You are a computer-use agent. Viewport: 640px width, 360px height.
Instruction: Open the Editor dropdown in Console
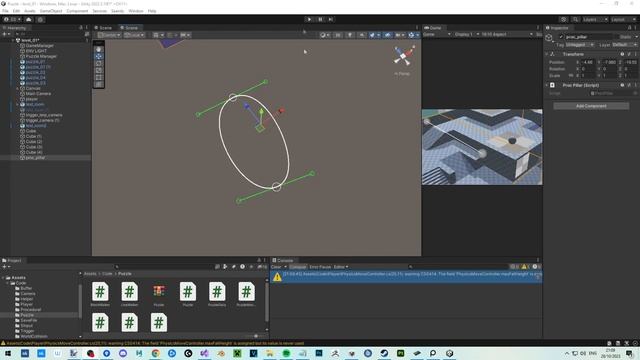(x=341, y=267)
